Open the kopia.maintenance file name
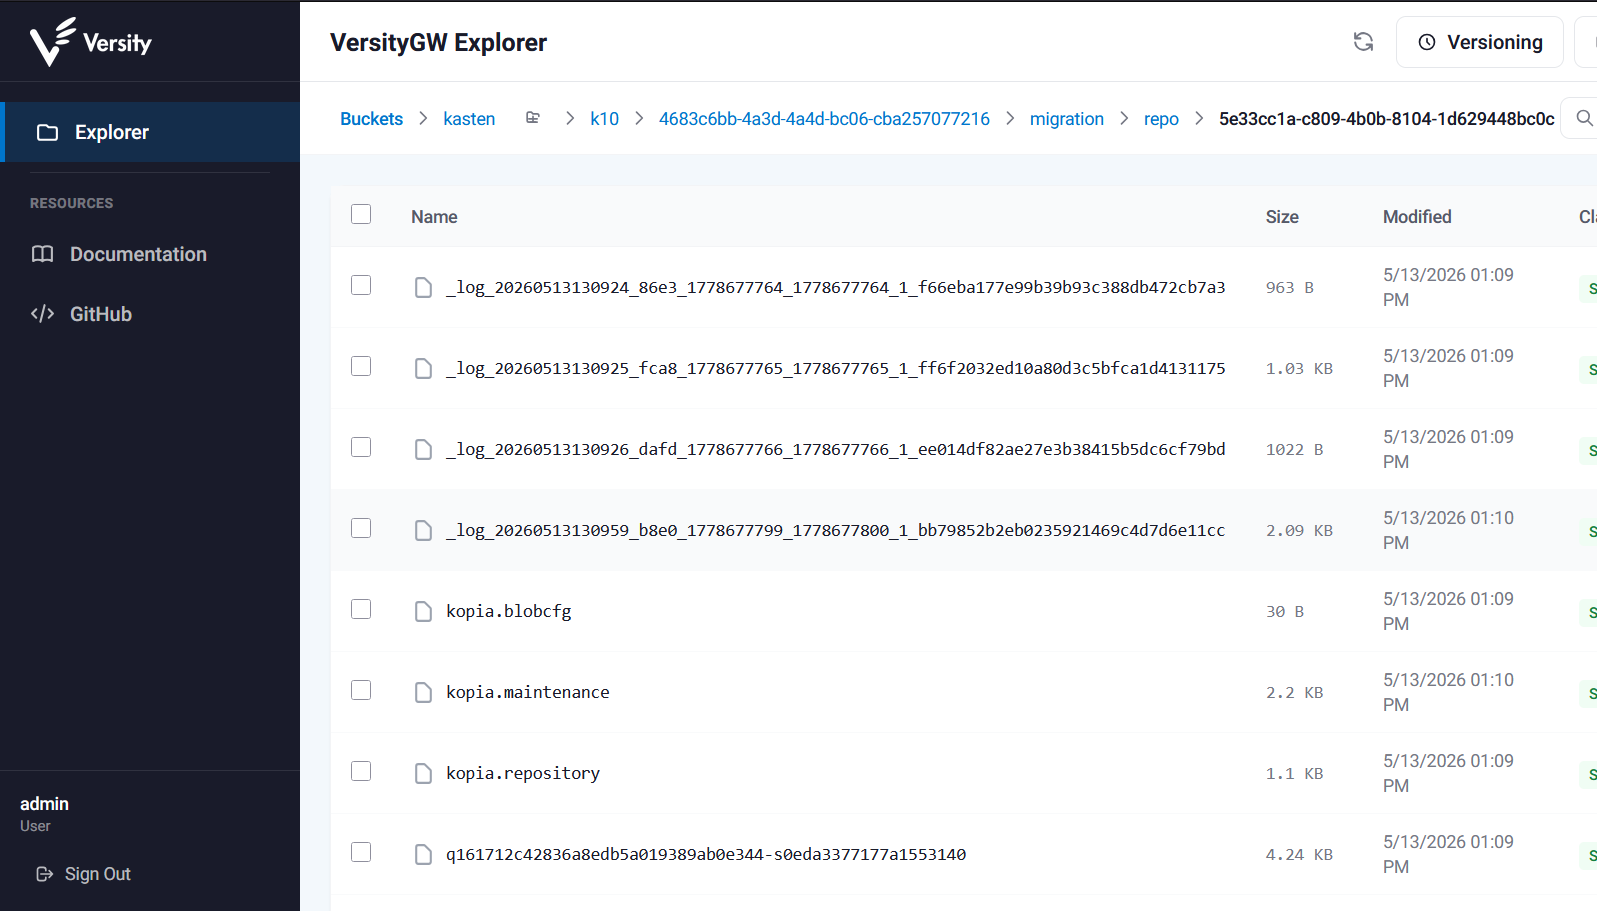1597x911 pixels. [x=528, y=693]
